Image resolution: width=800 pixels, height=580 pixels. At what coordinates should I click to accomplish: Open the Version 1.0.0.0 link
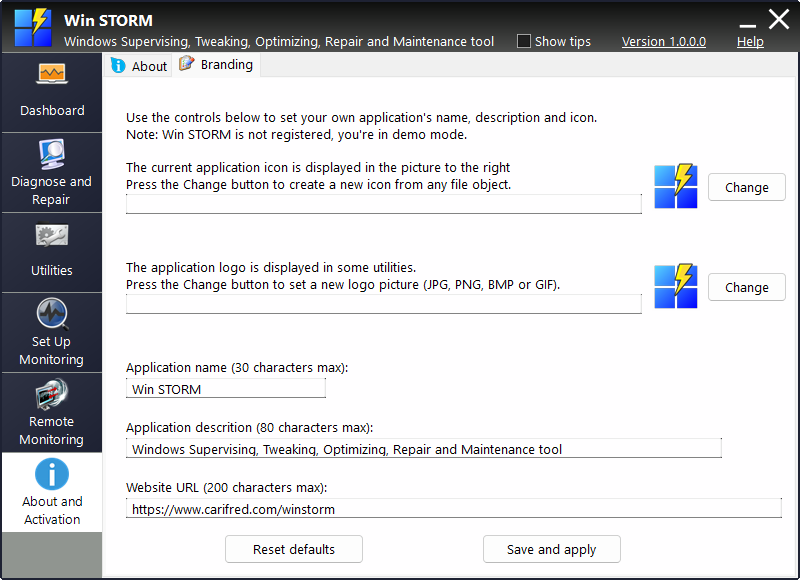pos(663,41)
